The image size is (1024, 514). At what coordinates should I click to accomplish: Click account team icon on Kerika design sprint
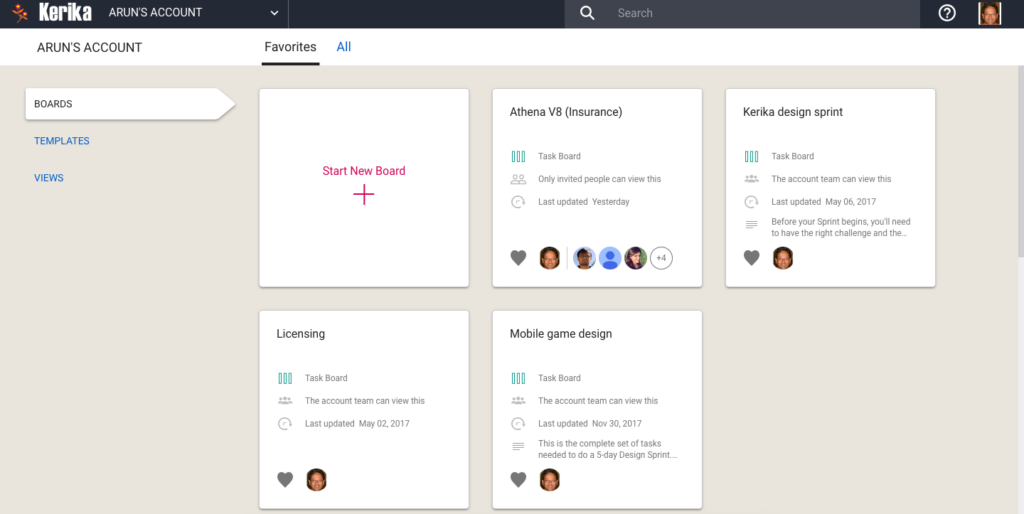[x=752, y=179]
